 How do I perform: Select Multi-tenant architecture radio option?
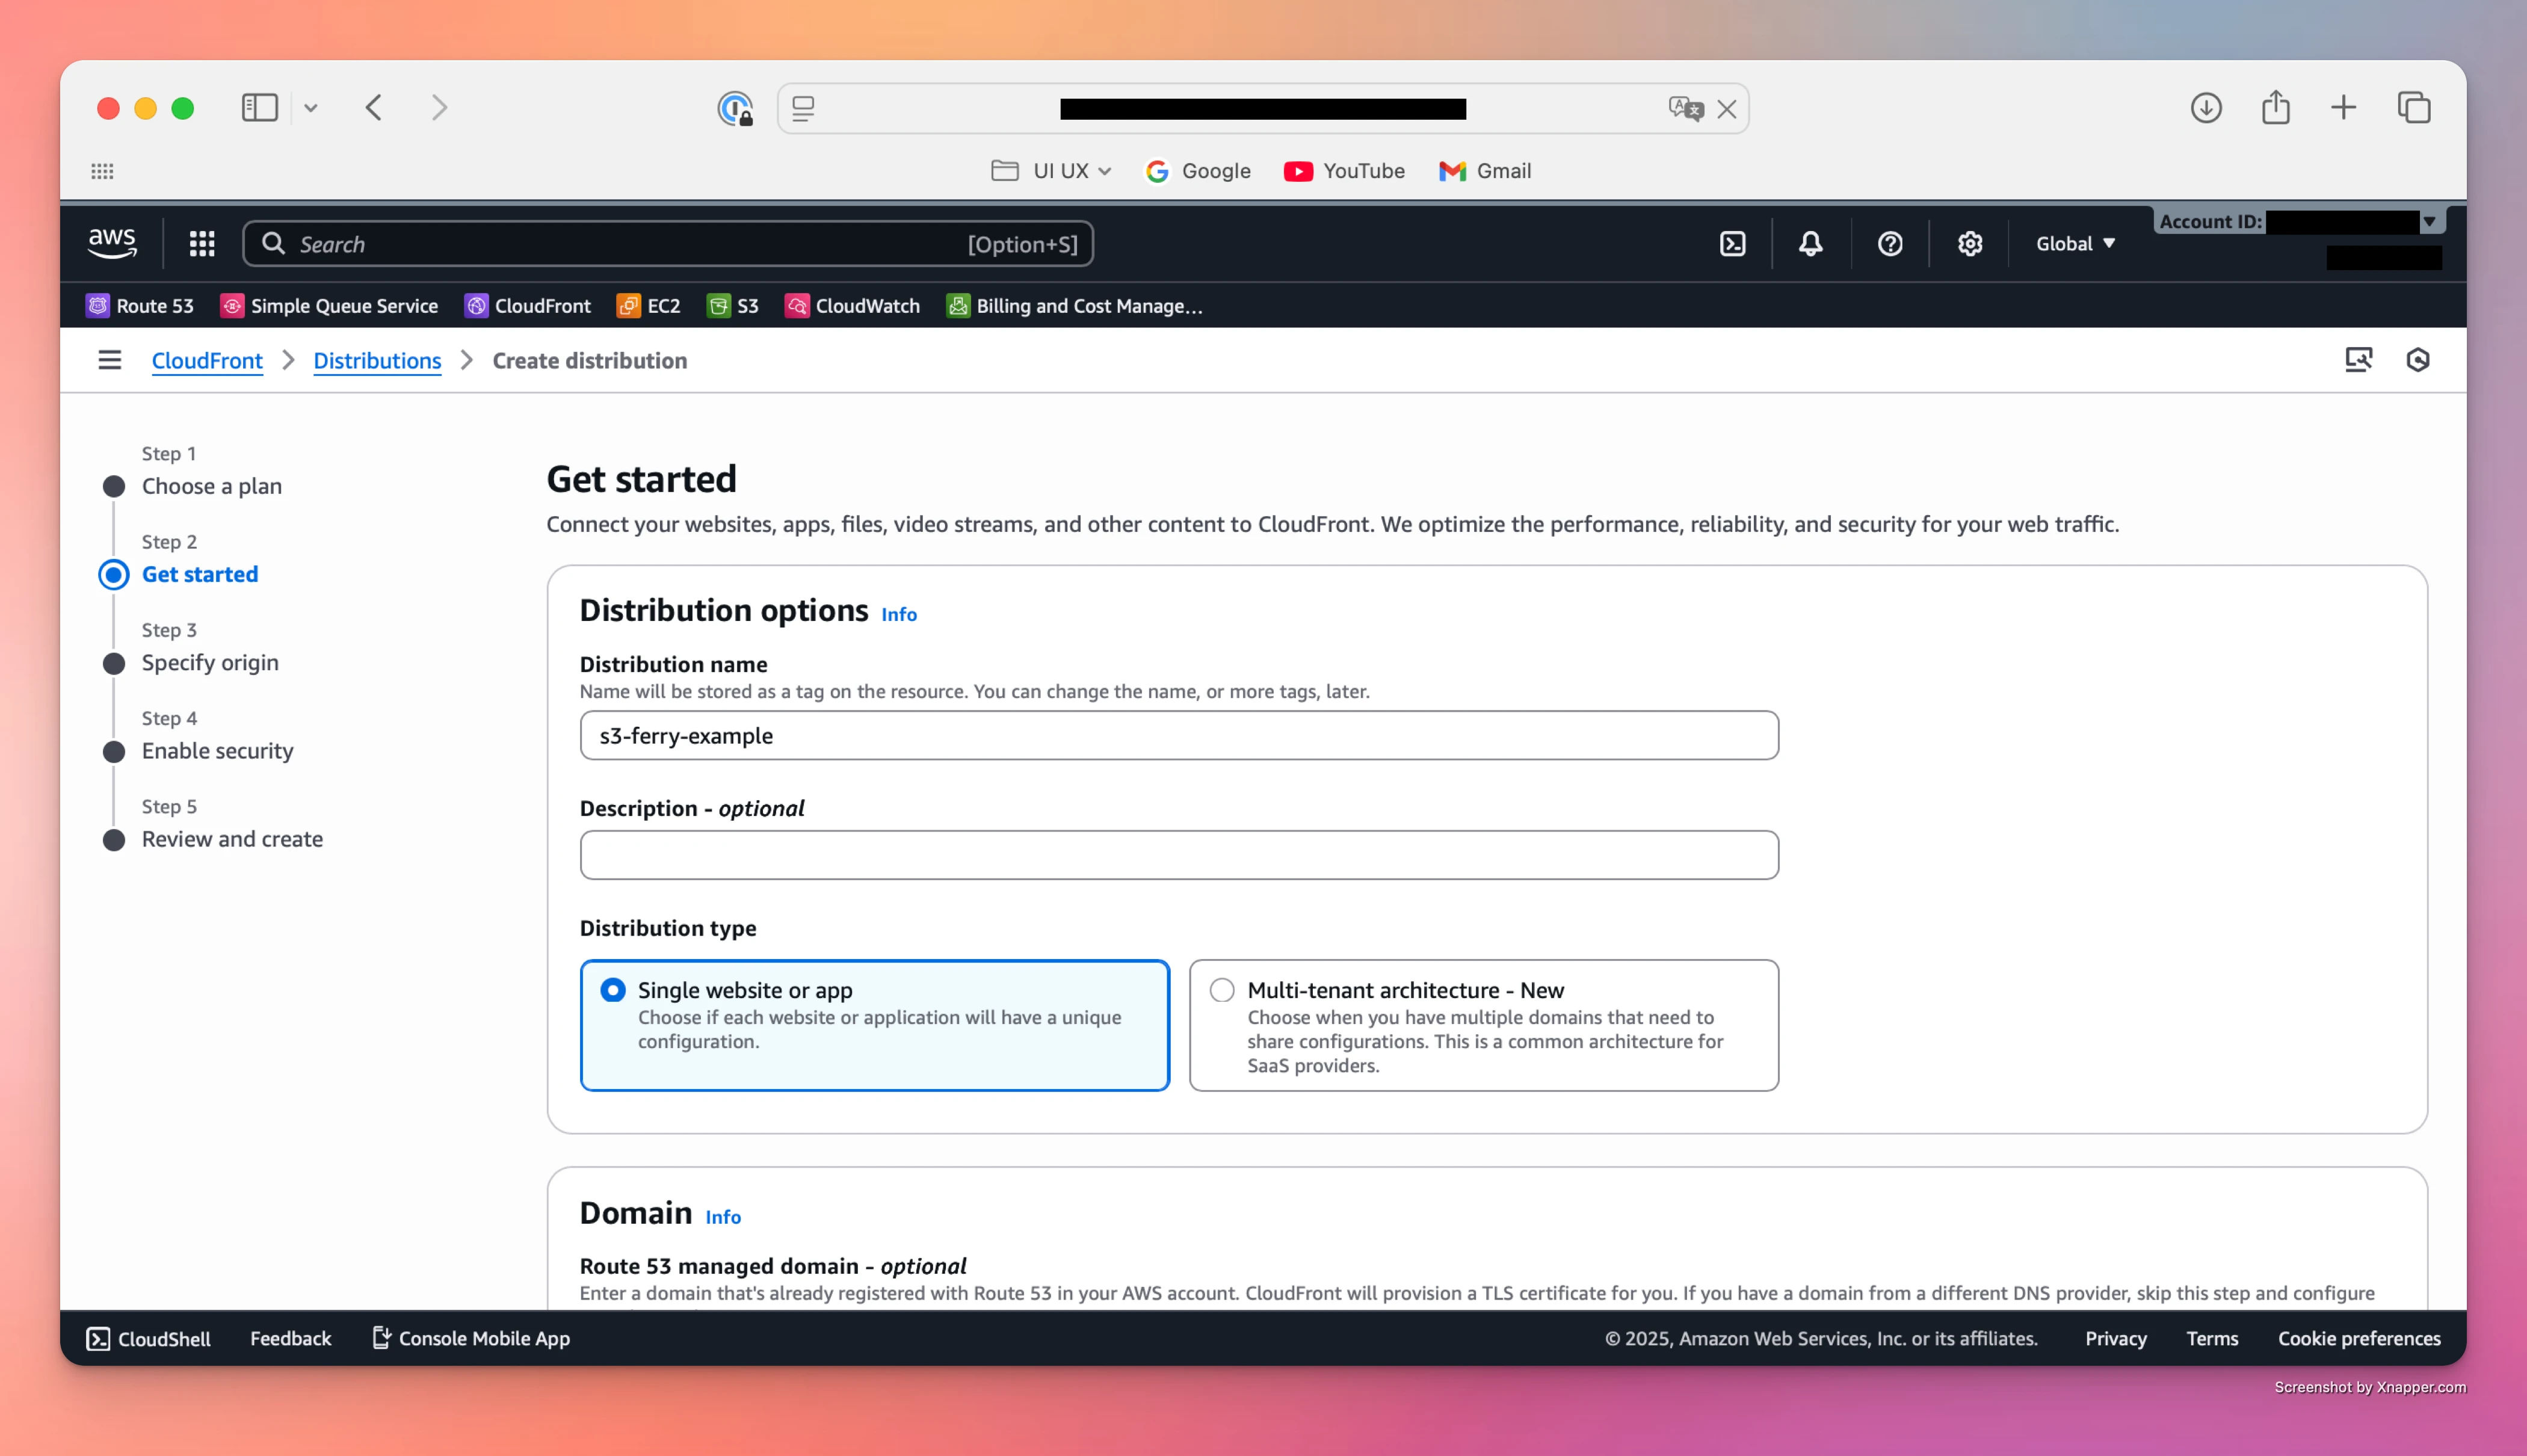click(1221, 990)
